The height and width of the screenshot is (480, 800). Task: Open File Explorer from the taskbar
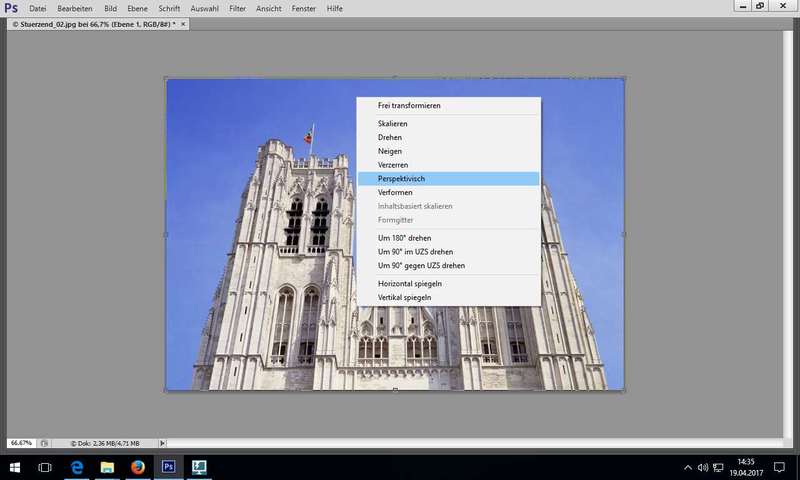pos(107,467)
